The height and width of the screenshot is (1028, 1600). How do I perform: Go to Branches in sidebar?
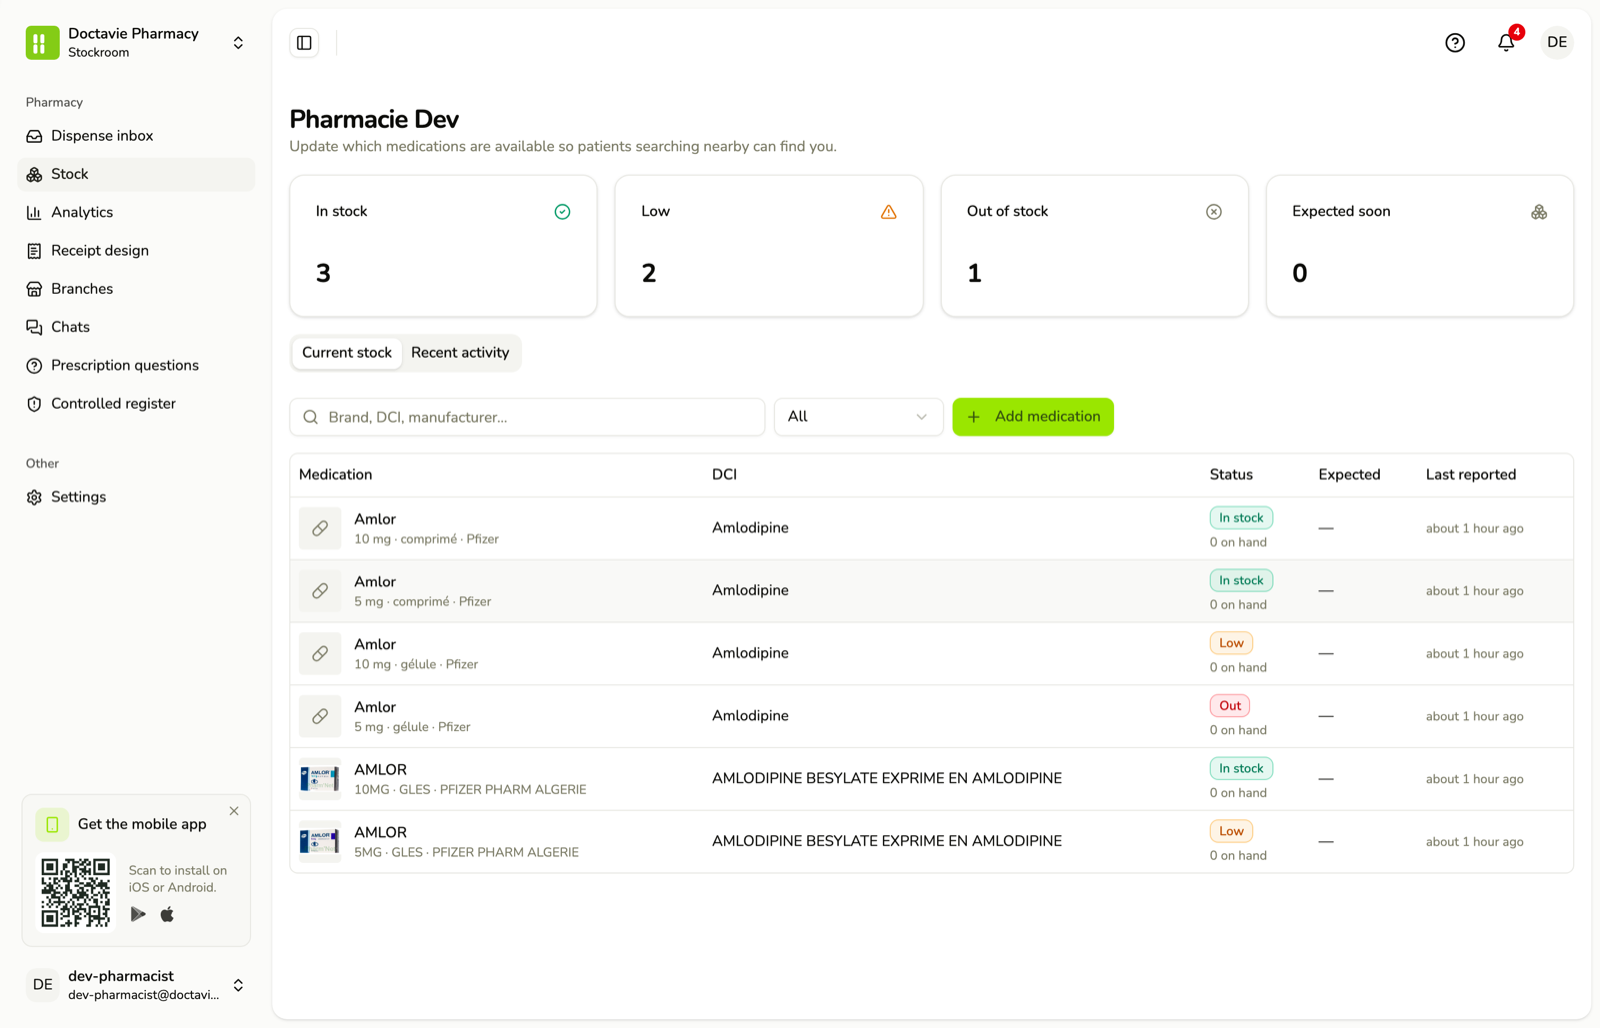tap(136, 289)
